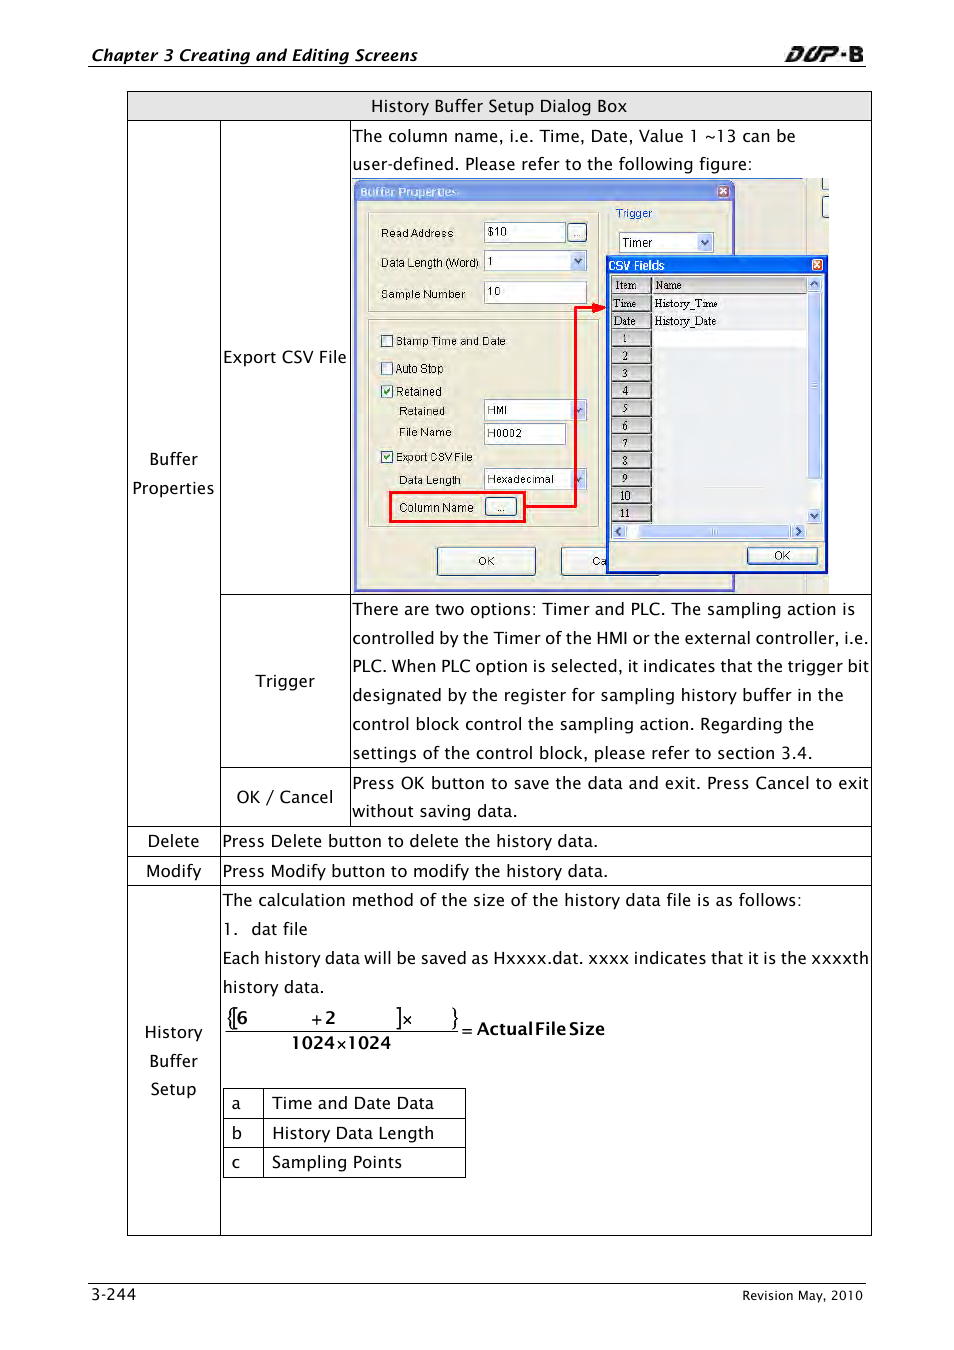Click the 'Actual File Size' formula text
This screenshot has height=1350, width=954.
point(541,1029)
